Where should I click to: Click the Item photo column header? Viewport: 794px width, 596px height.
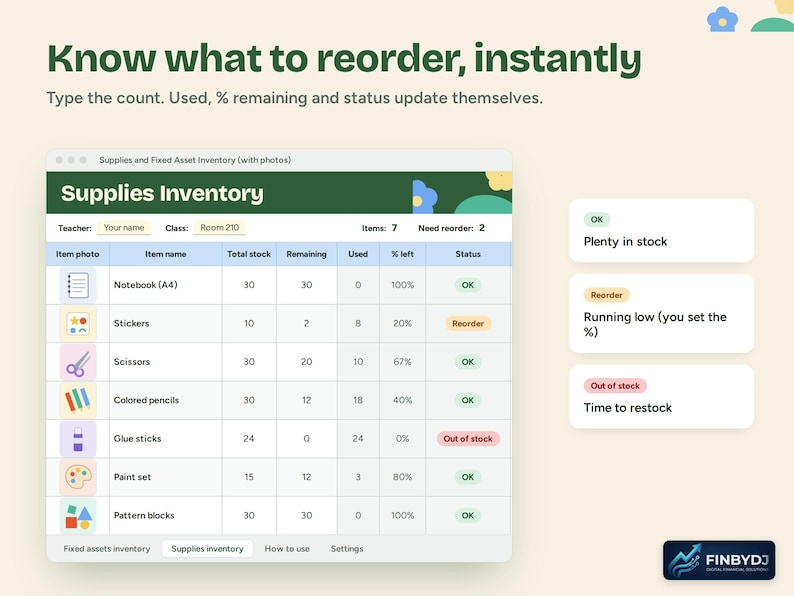pyautogui.click(x=77, y=254)
